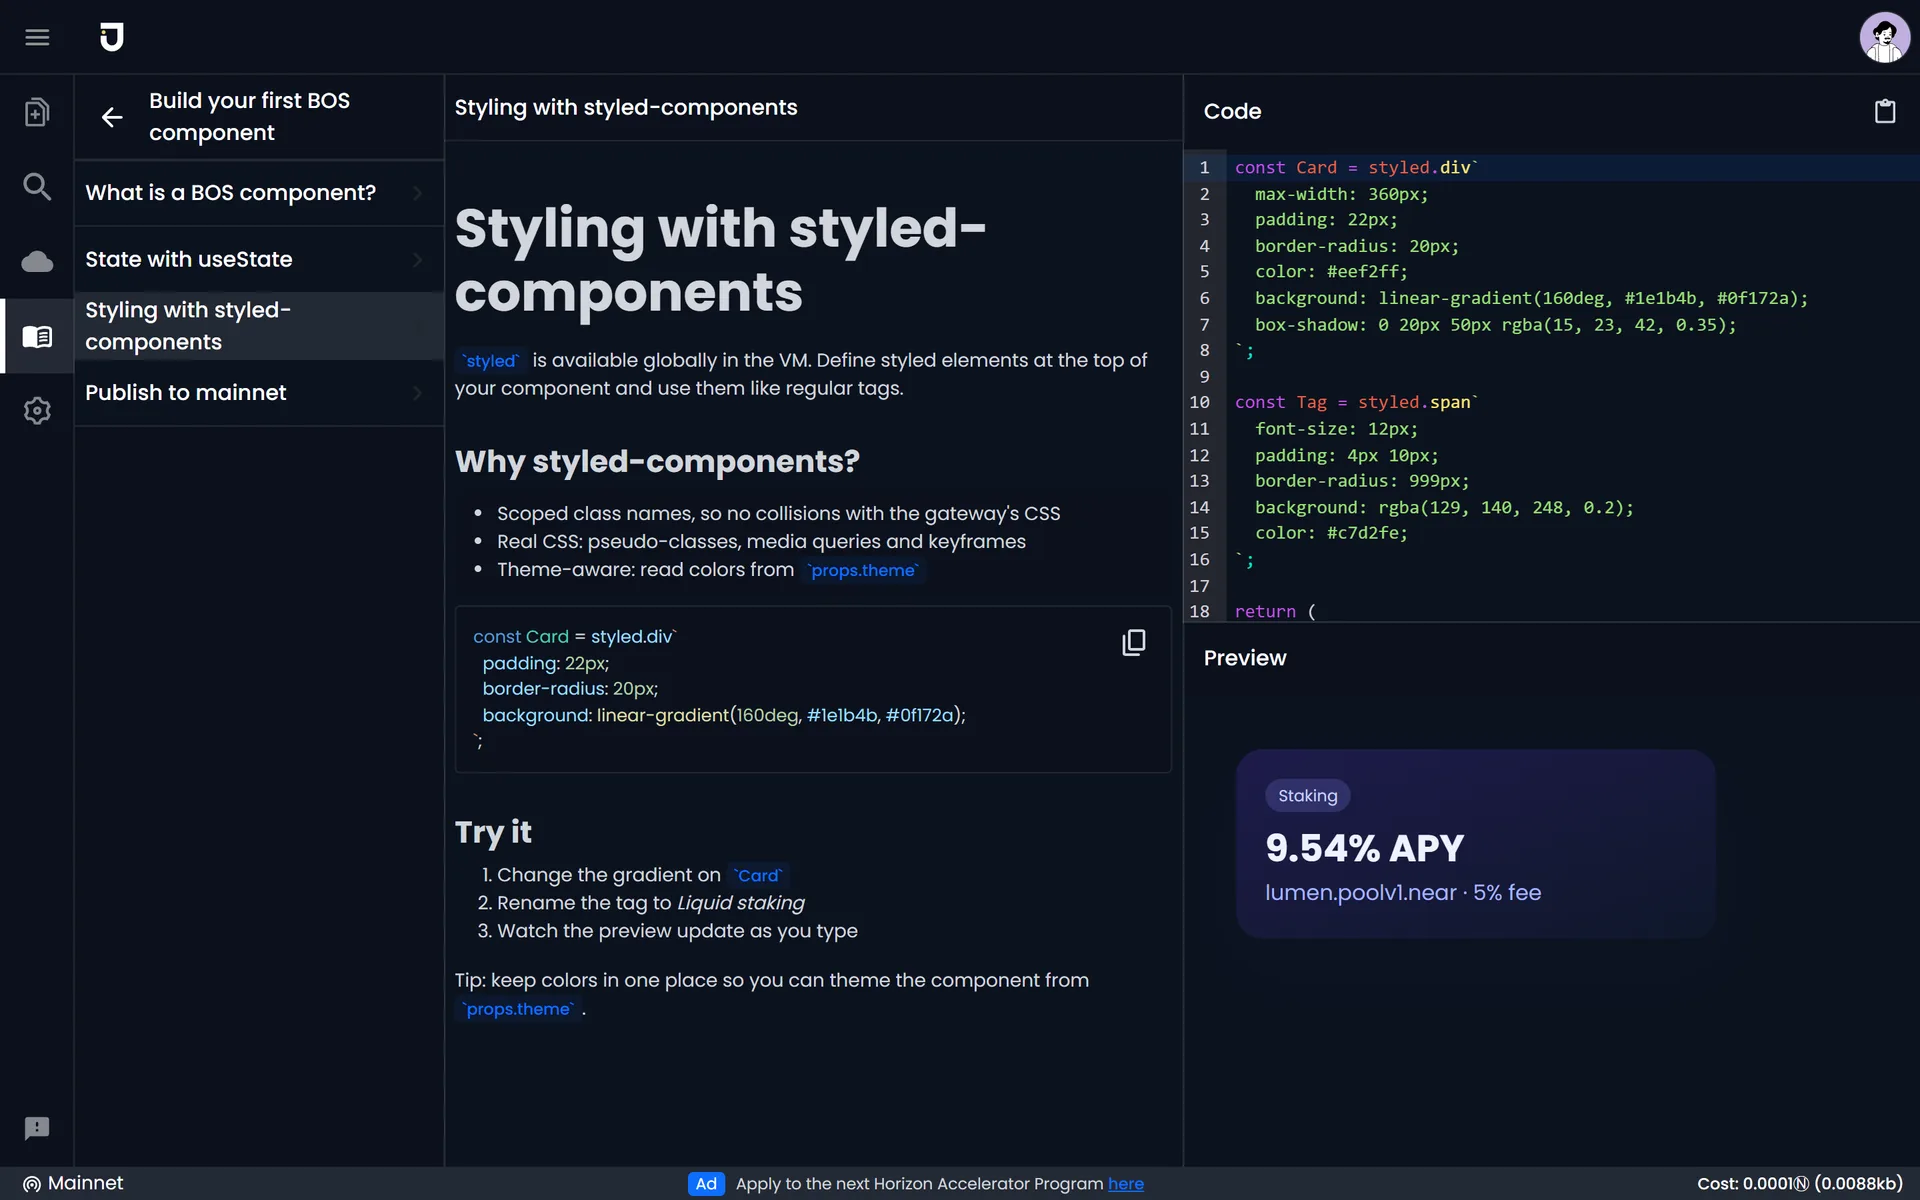Screen dimensions: 1920x1200
Task: Open the search sidebar icon
Action: (37, 186)
